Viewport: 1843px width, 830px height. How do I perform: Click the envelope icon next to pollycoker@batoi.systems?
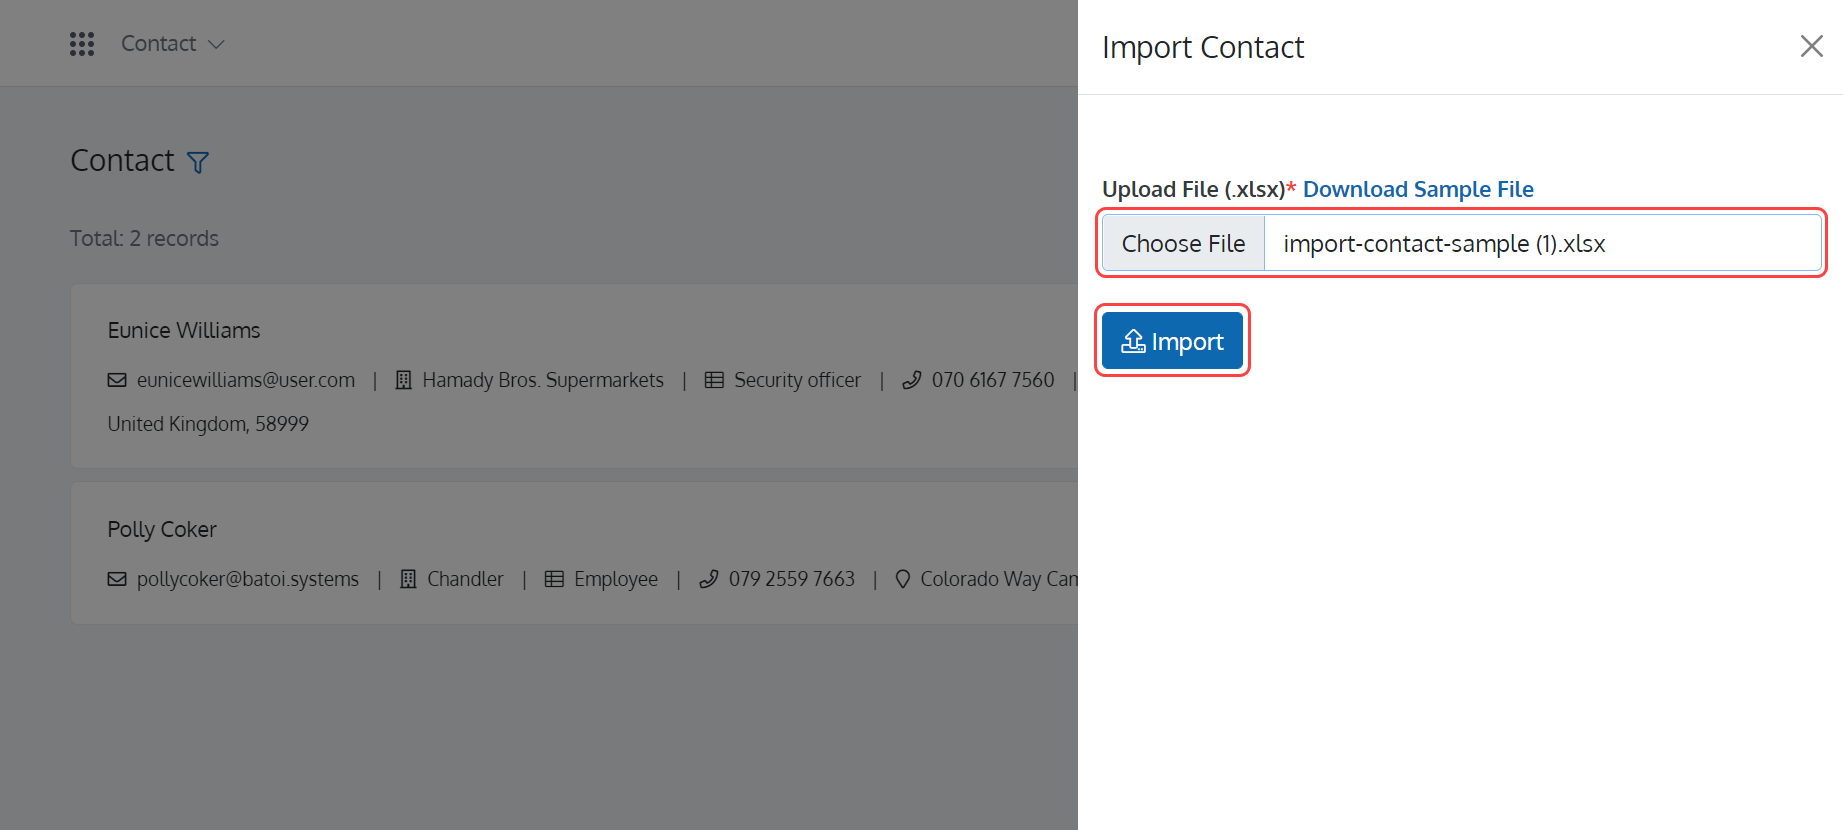tap(117, 579)
